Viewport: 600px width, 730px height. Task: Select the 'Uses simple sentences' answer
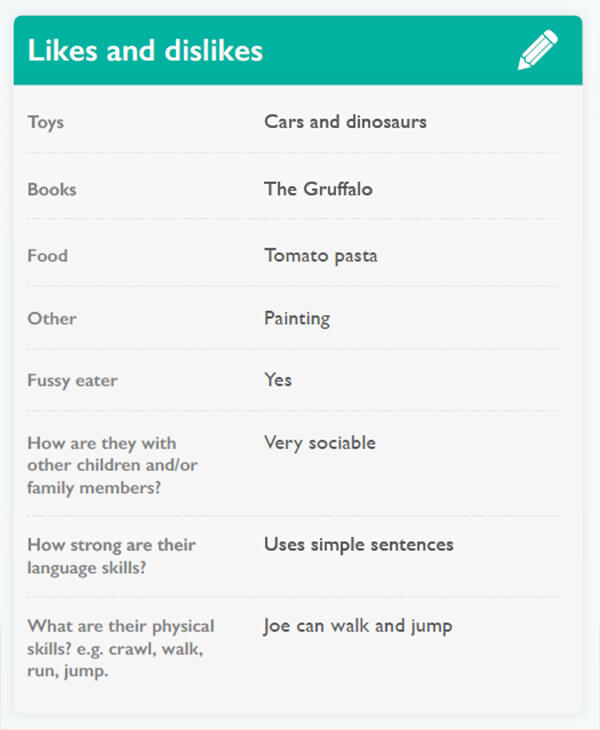(358, 545)
